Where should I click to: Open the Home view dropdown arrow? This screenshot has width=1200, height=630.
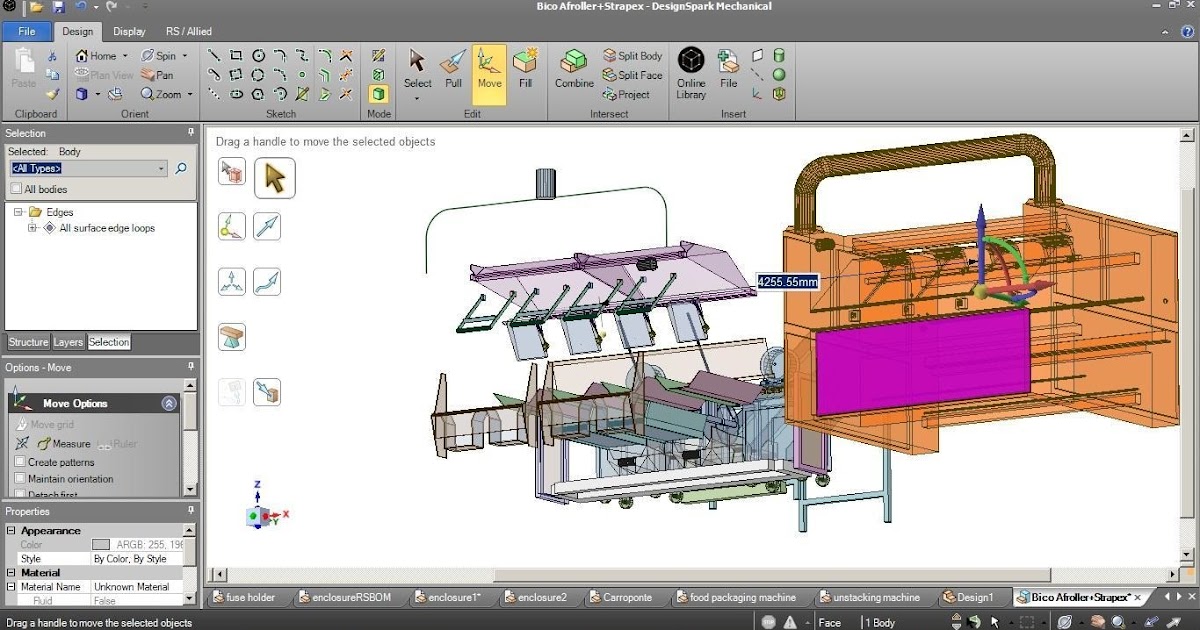pos(124,57)
